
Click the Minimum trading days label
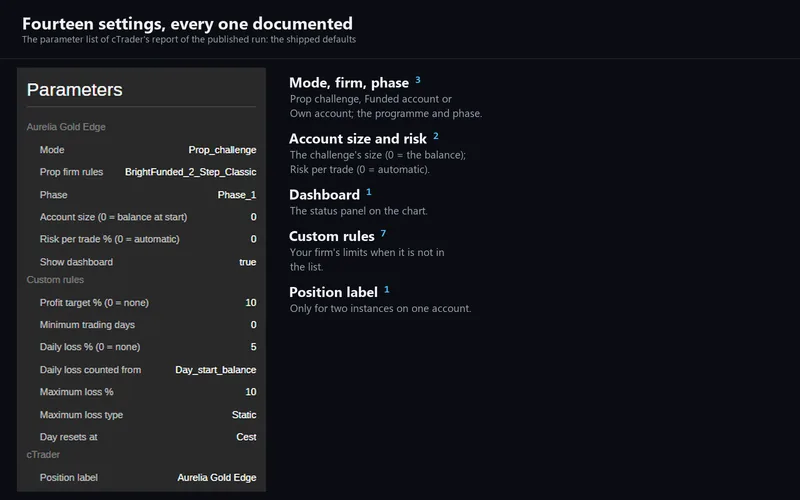(87, 325)
